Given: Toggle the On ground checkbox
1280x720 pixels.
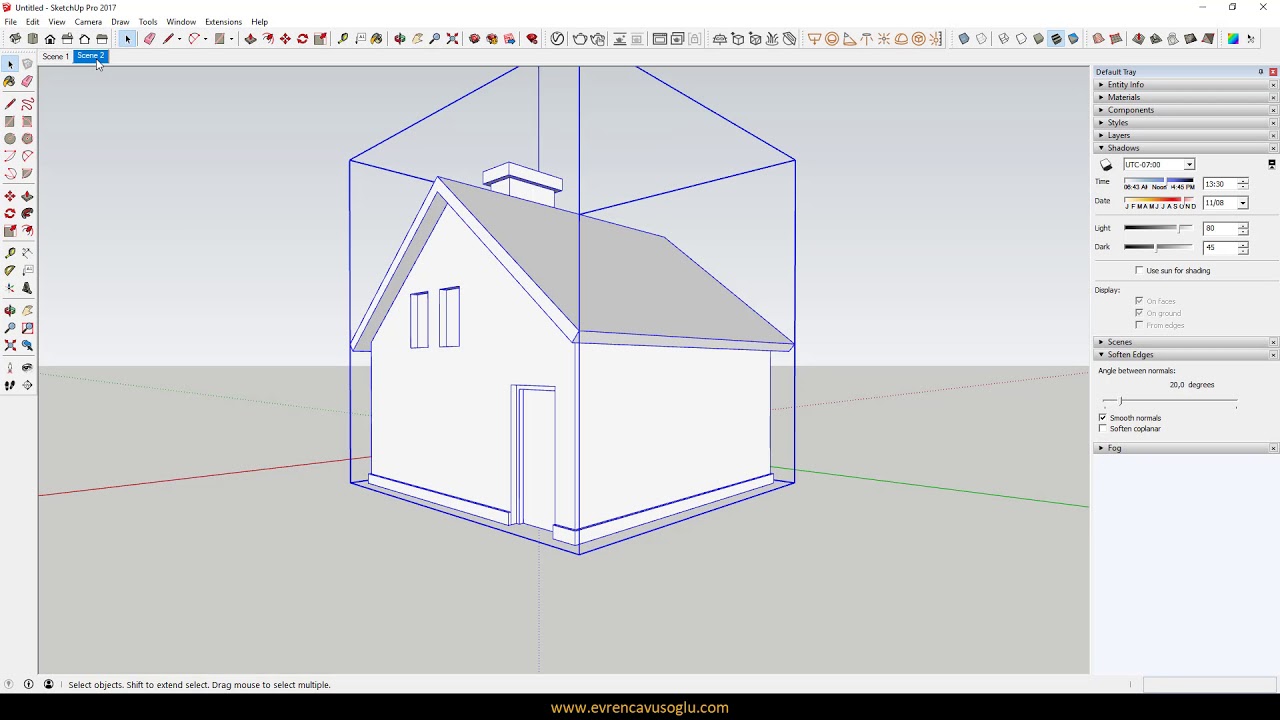Looking at the screenshot, I should [1139, 313].
